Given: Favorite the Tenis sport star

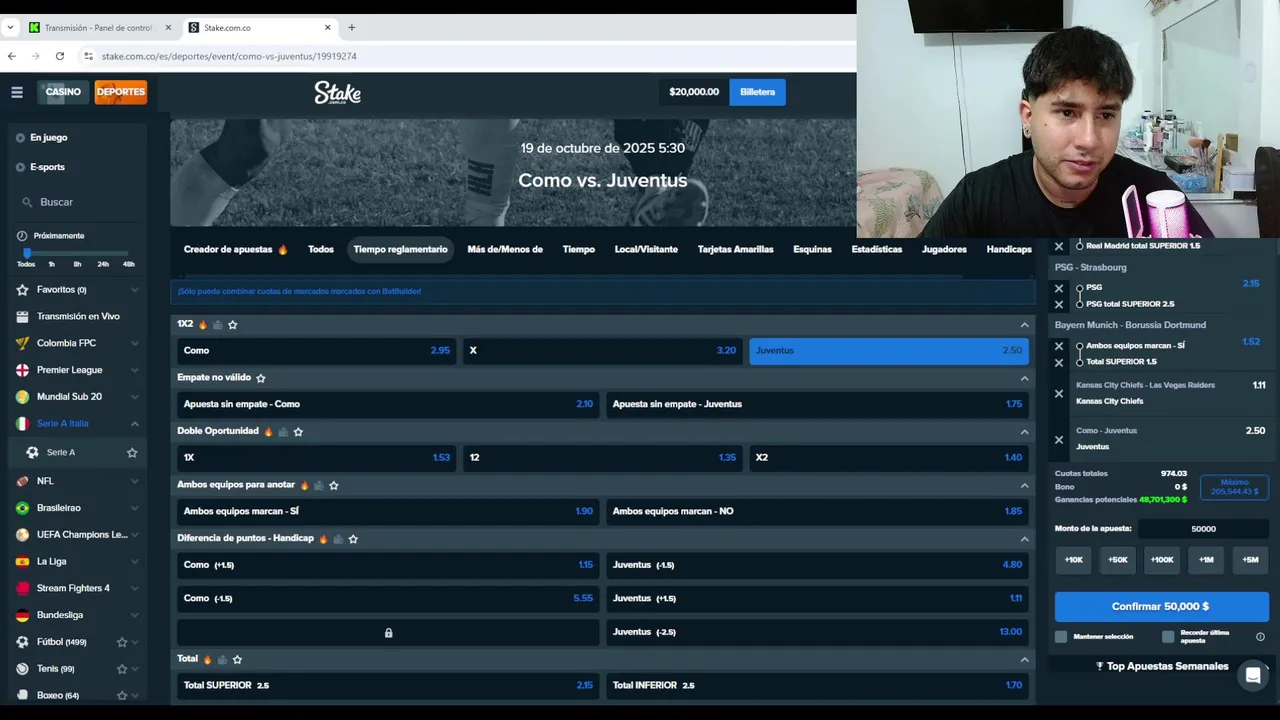Looking at the screenshot, I should tap(122, 669).
